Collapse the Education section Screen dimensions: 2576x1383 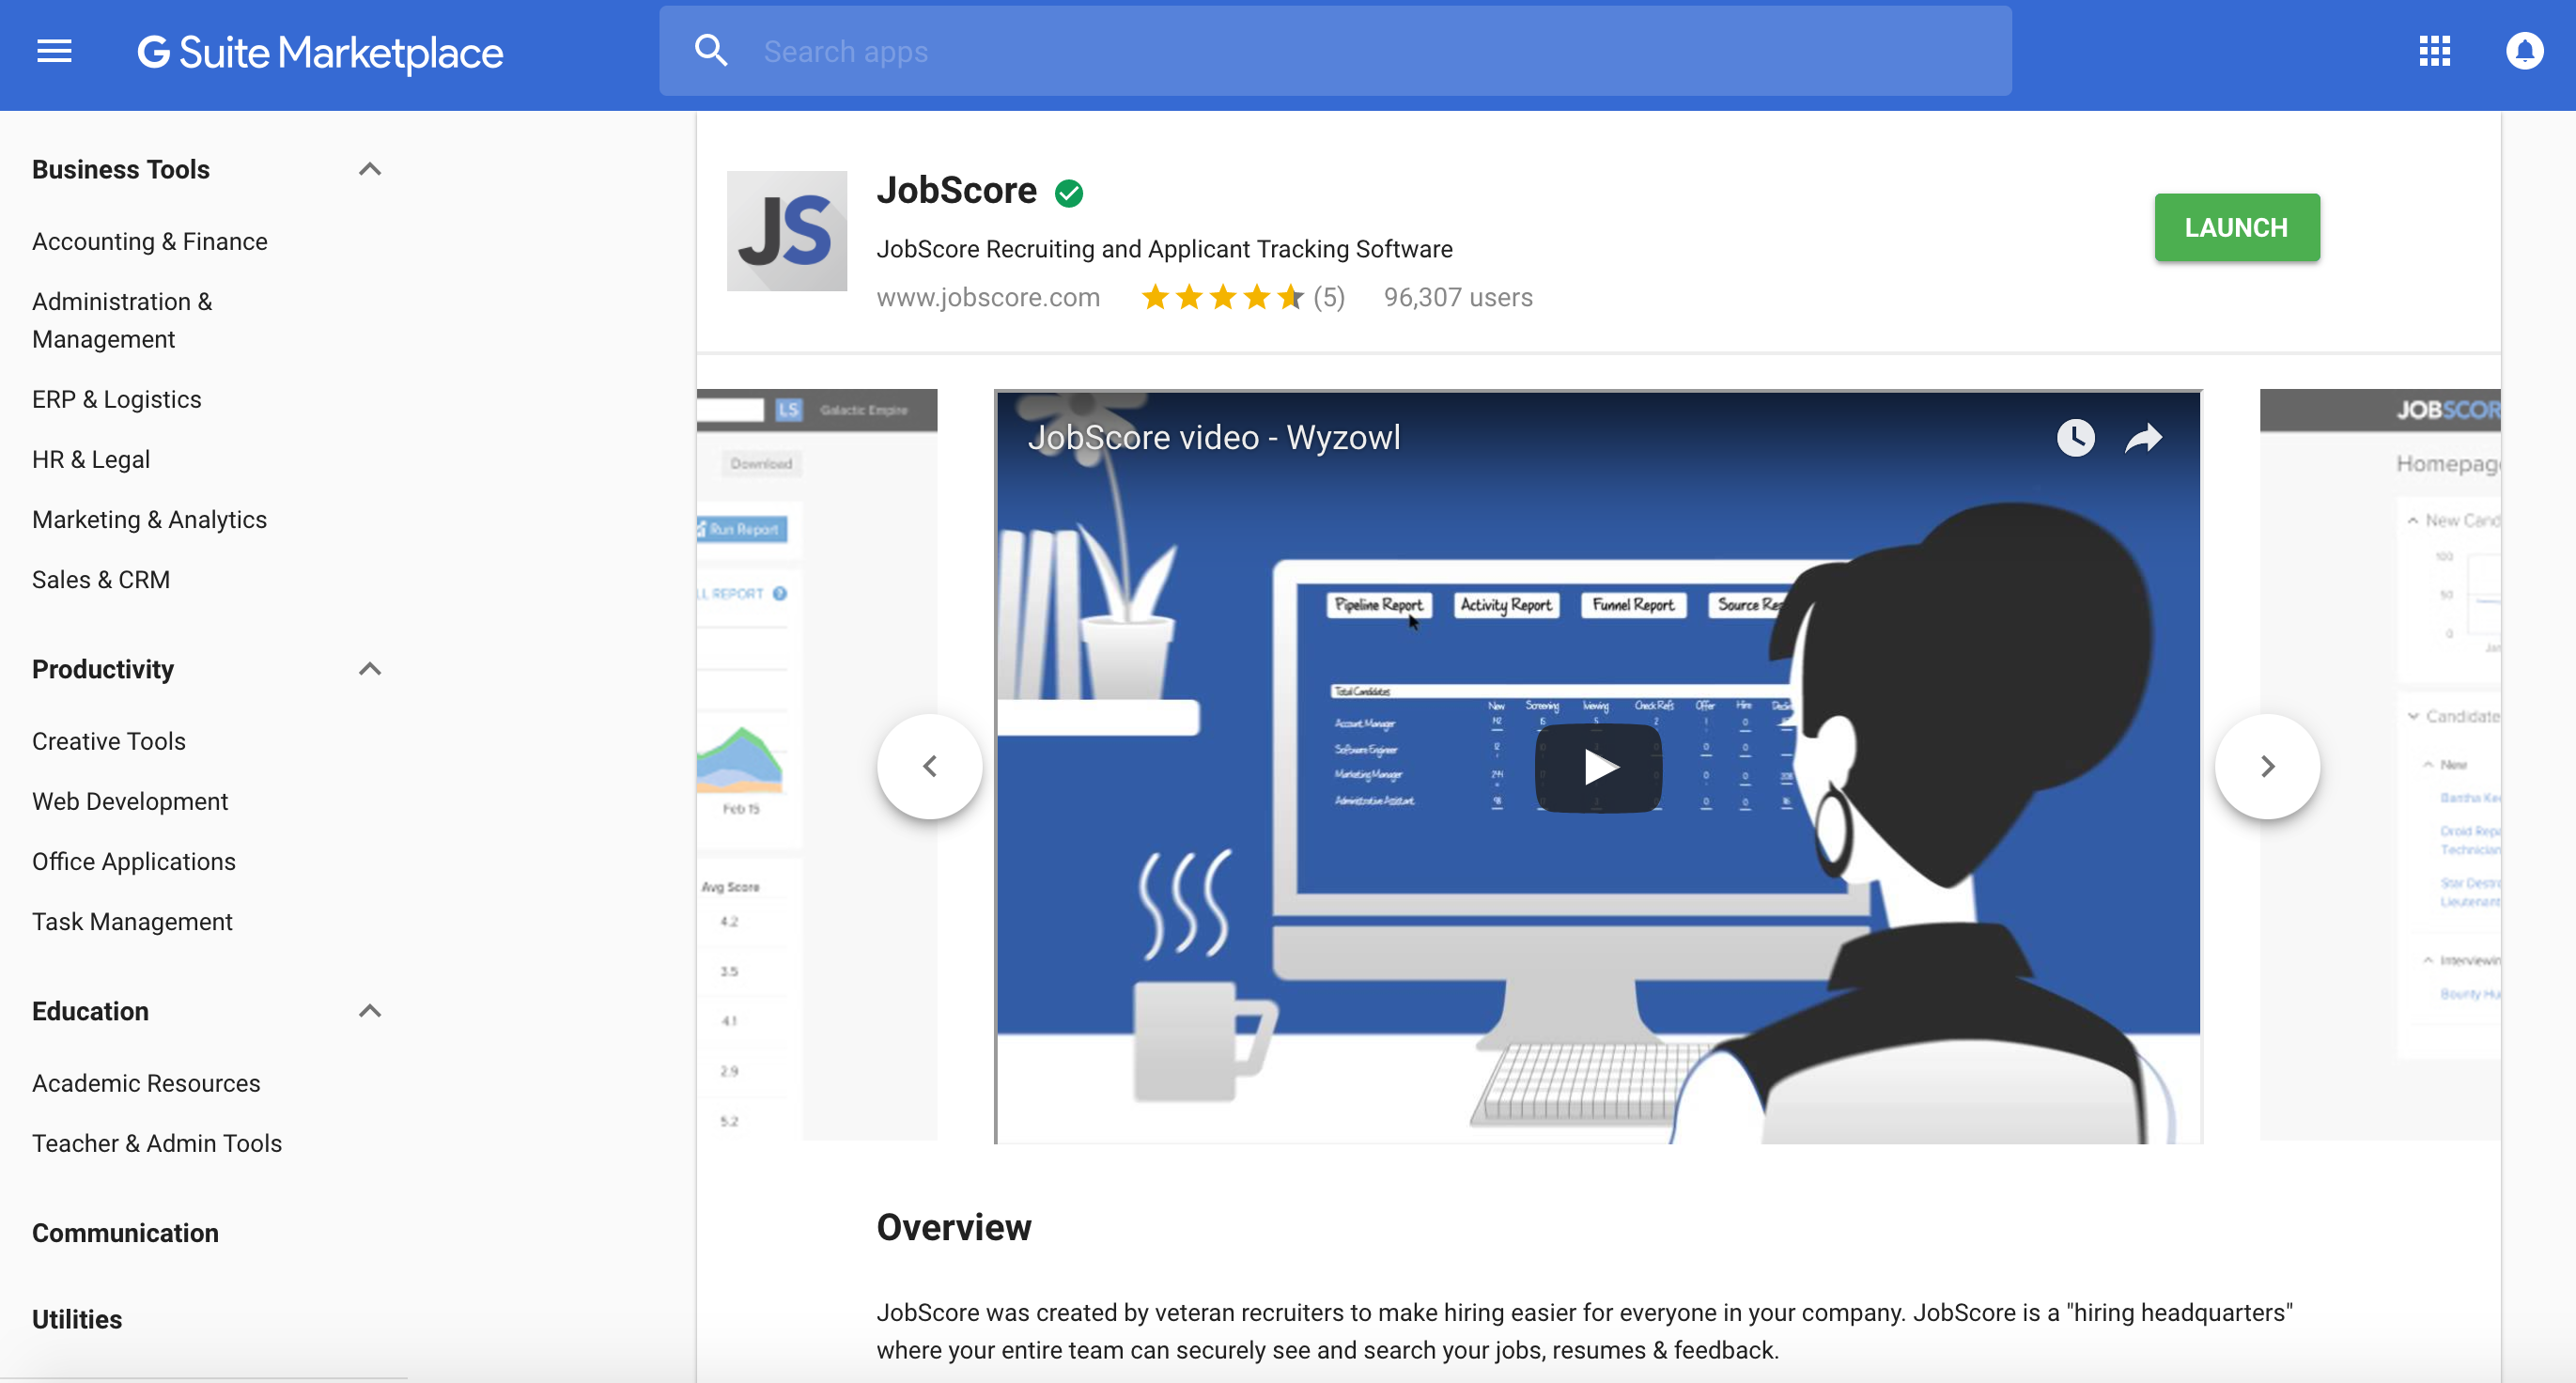coord(370,1011)
